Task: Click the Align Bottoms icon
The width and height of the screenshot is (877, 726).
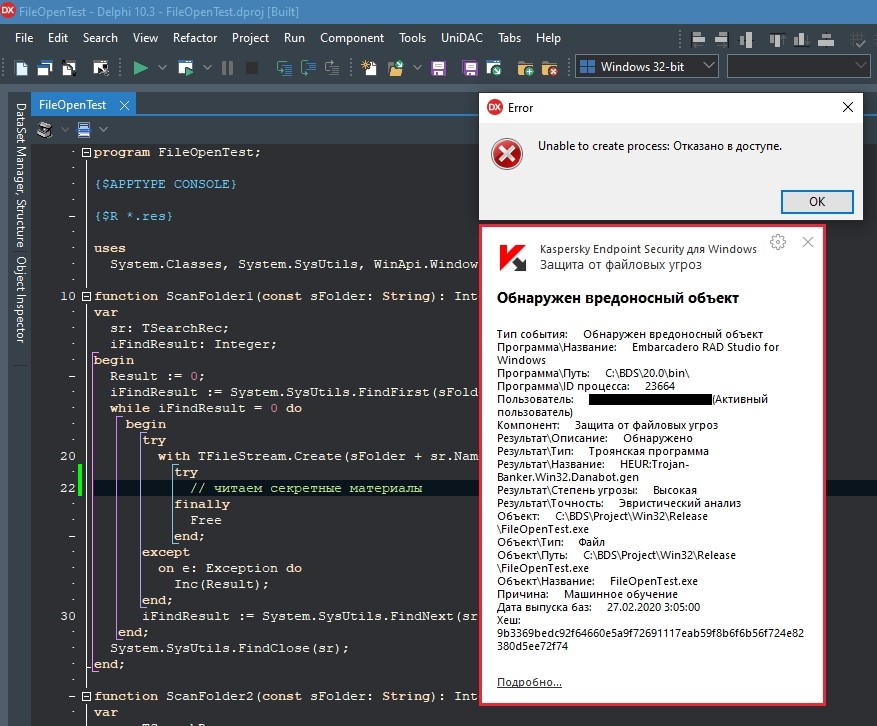Action: (801, 39)
